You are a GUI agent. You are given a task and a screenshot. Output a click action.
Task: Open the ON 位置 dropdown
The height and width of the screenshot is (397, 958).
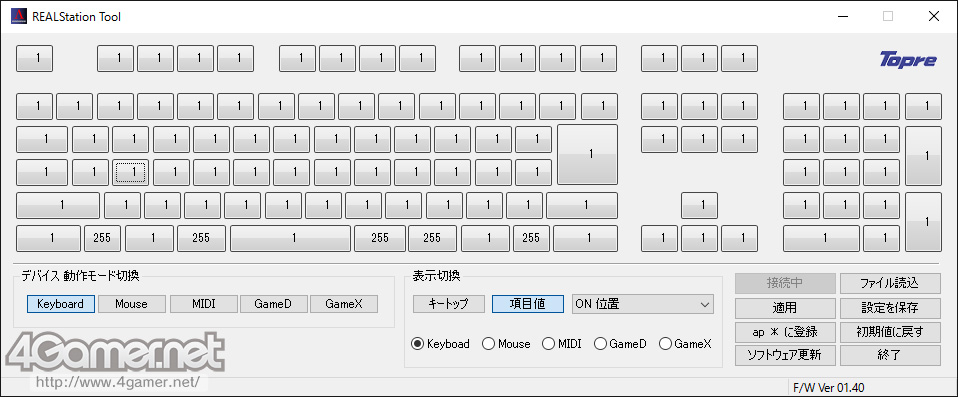[643, 304]
